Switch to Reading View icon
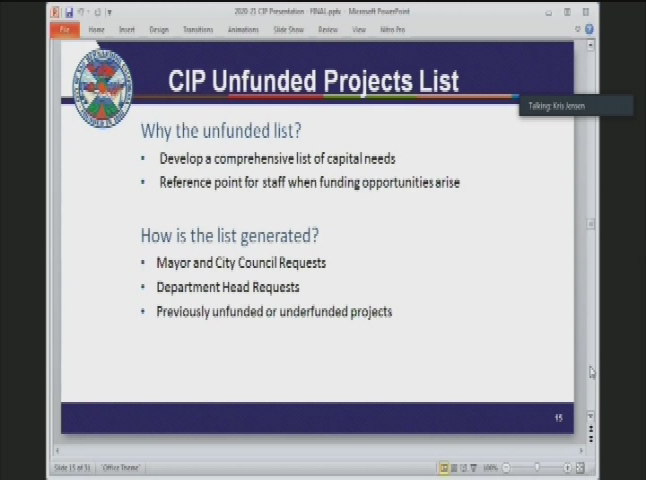The height and width of the screenshot is (480, 646). coord(465,468)
